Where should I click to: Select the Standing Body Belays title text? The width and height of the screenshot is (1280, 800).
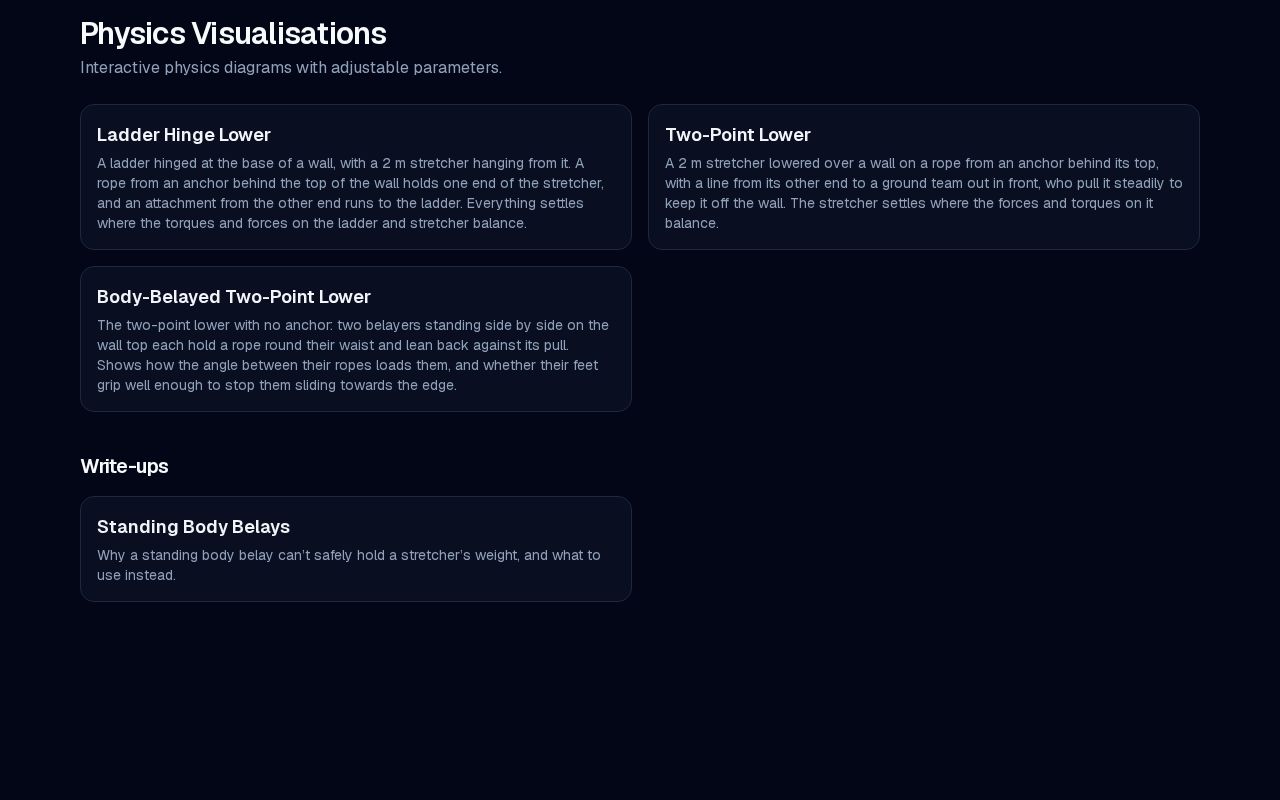point(193,527)
